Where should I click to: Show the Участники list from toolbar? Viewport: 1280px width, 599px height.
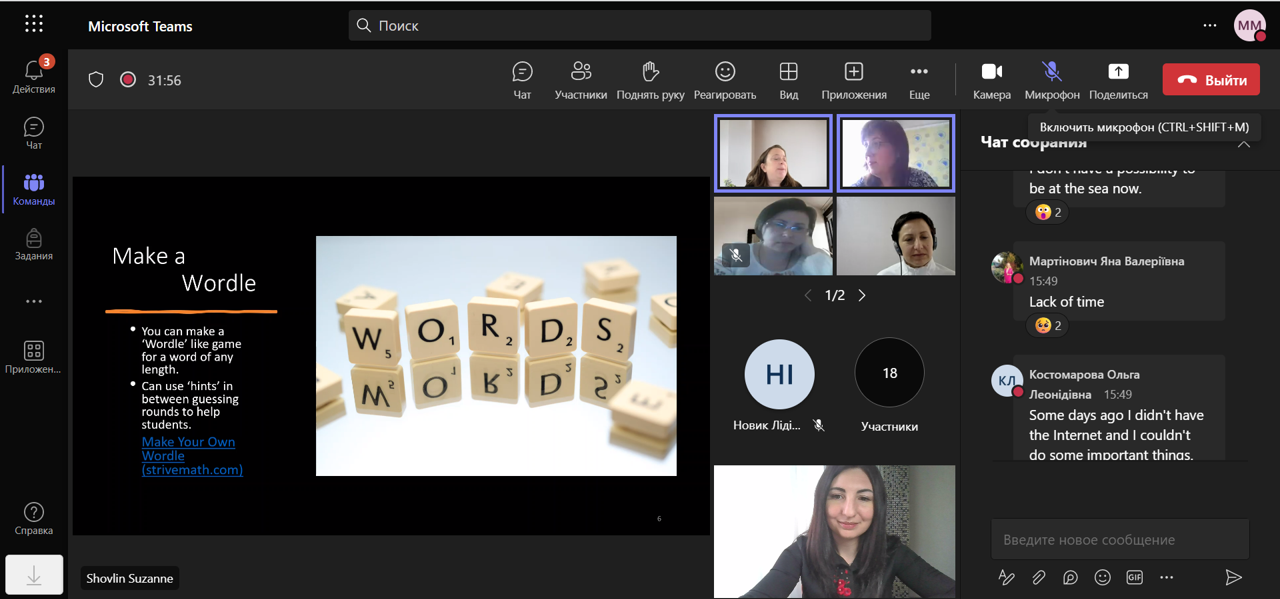581,80
